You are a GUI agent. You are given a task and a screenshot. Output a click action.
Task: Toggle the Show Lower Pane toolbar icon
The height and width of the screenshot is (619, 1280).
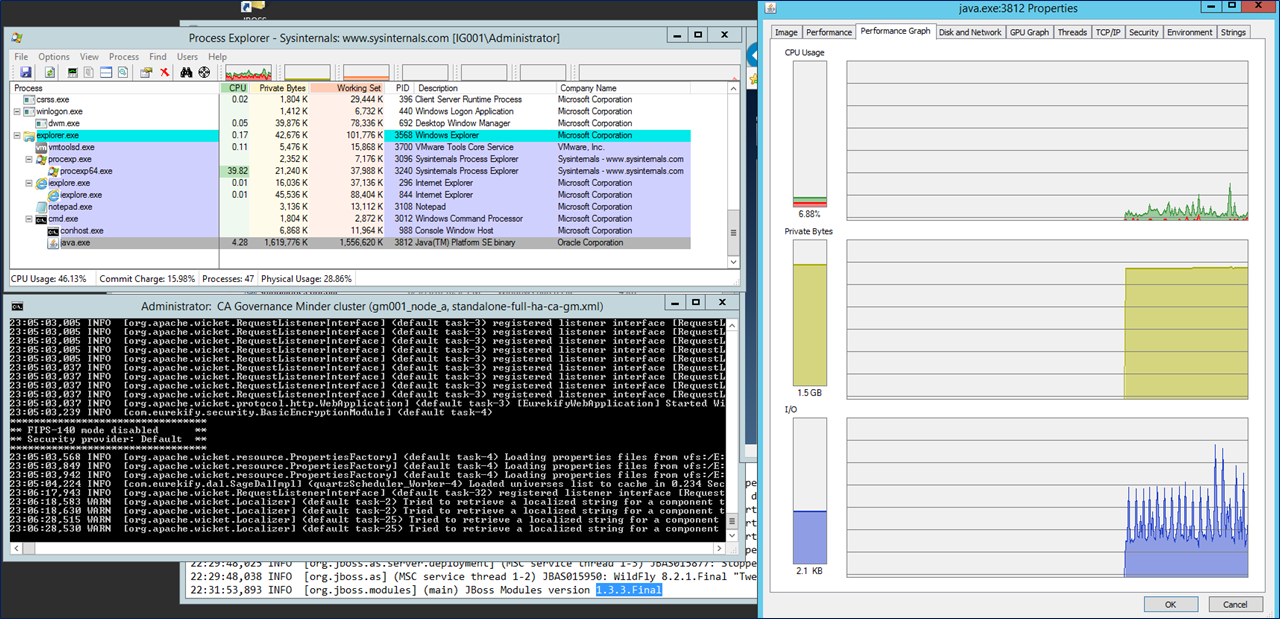[x=105, y=72]
